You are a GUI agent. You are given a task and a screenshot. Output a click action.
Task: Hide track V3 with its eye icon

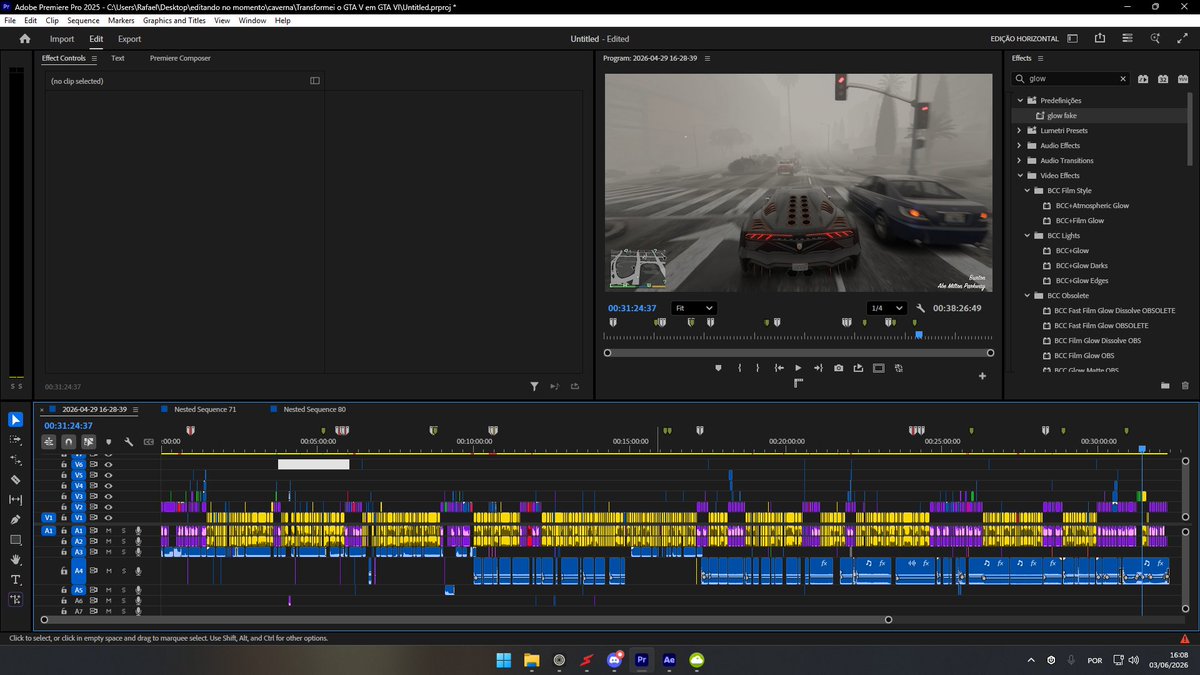tap(108, 496)
